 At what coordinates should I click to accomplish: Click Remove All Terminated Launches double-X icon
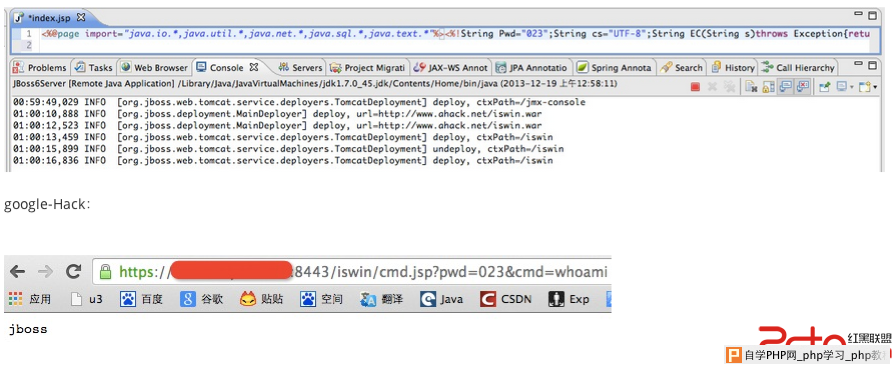click(729, 87)
